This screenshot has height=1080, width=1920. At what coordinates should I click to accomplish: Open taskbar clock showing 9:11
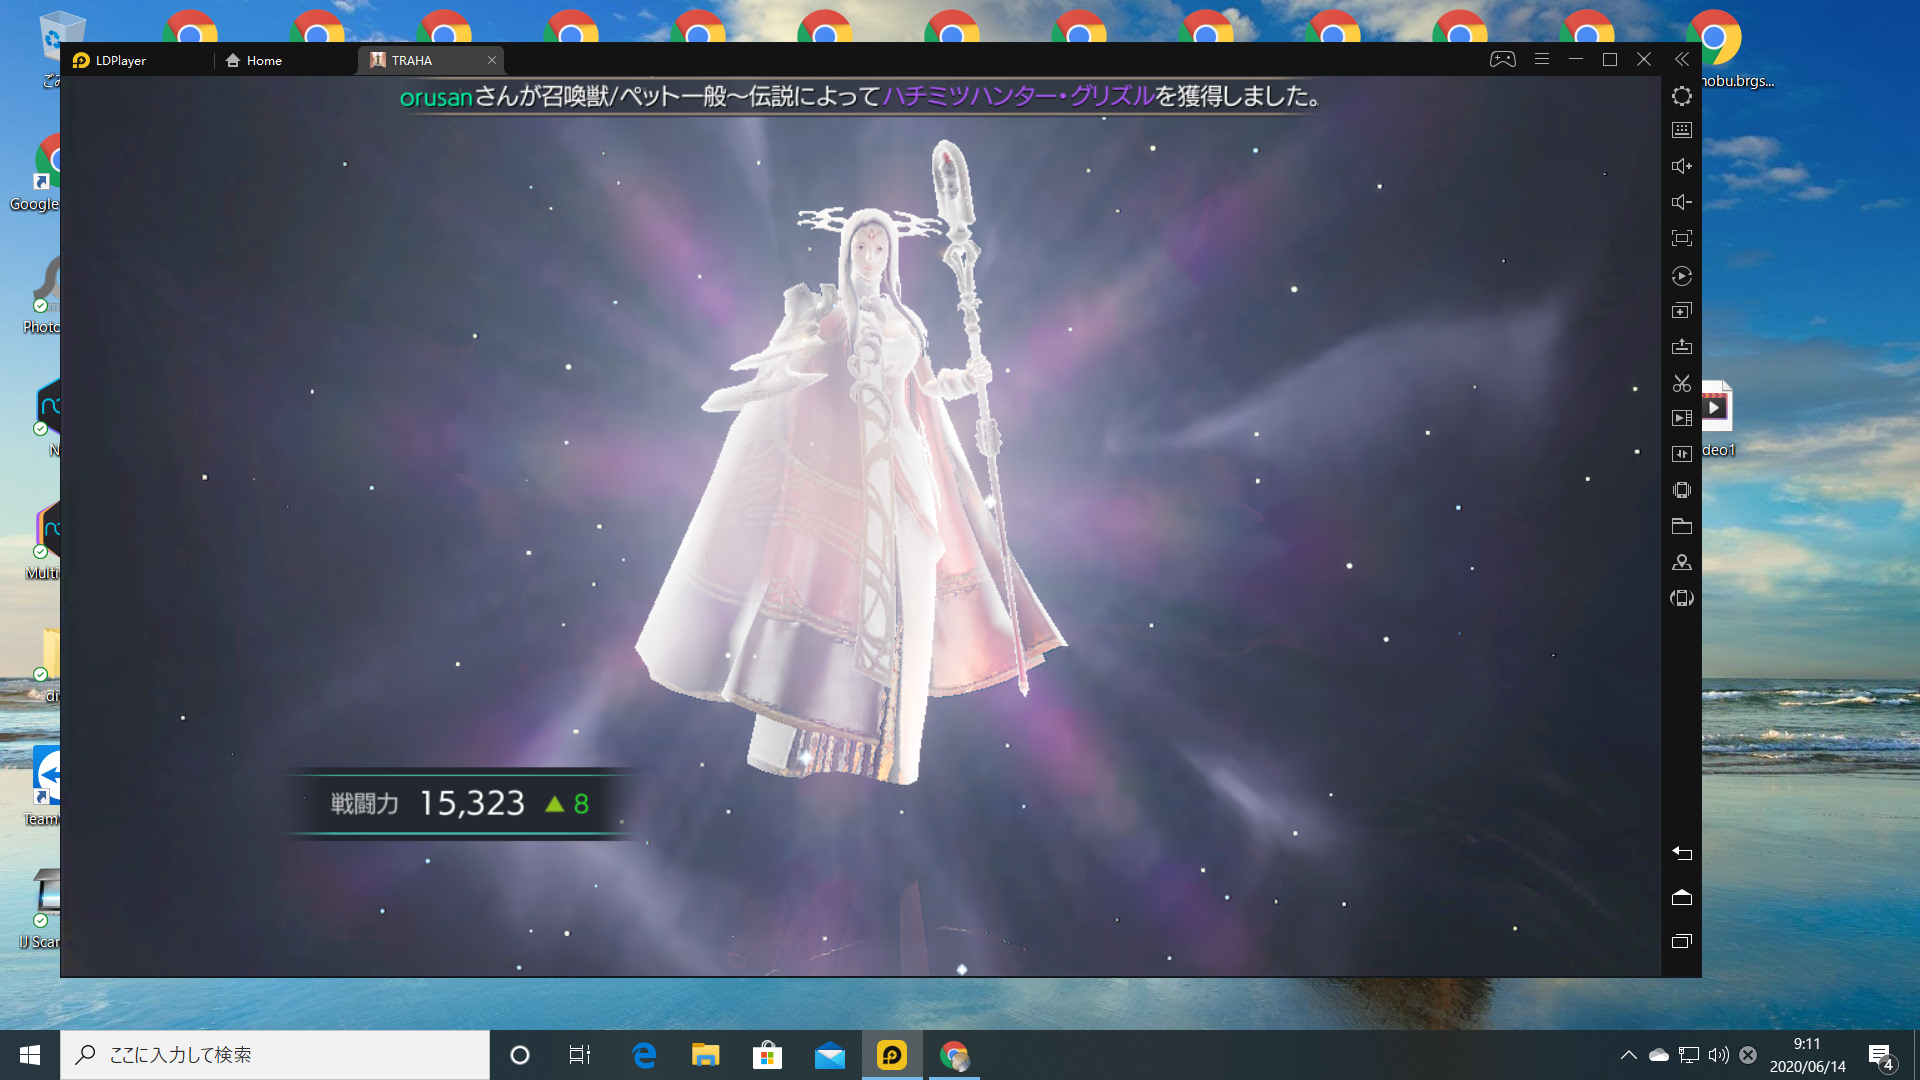[1807, 1055]
